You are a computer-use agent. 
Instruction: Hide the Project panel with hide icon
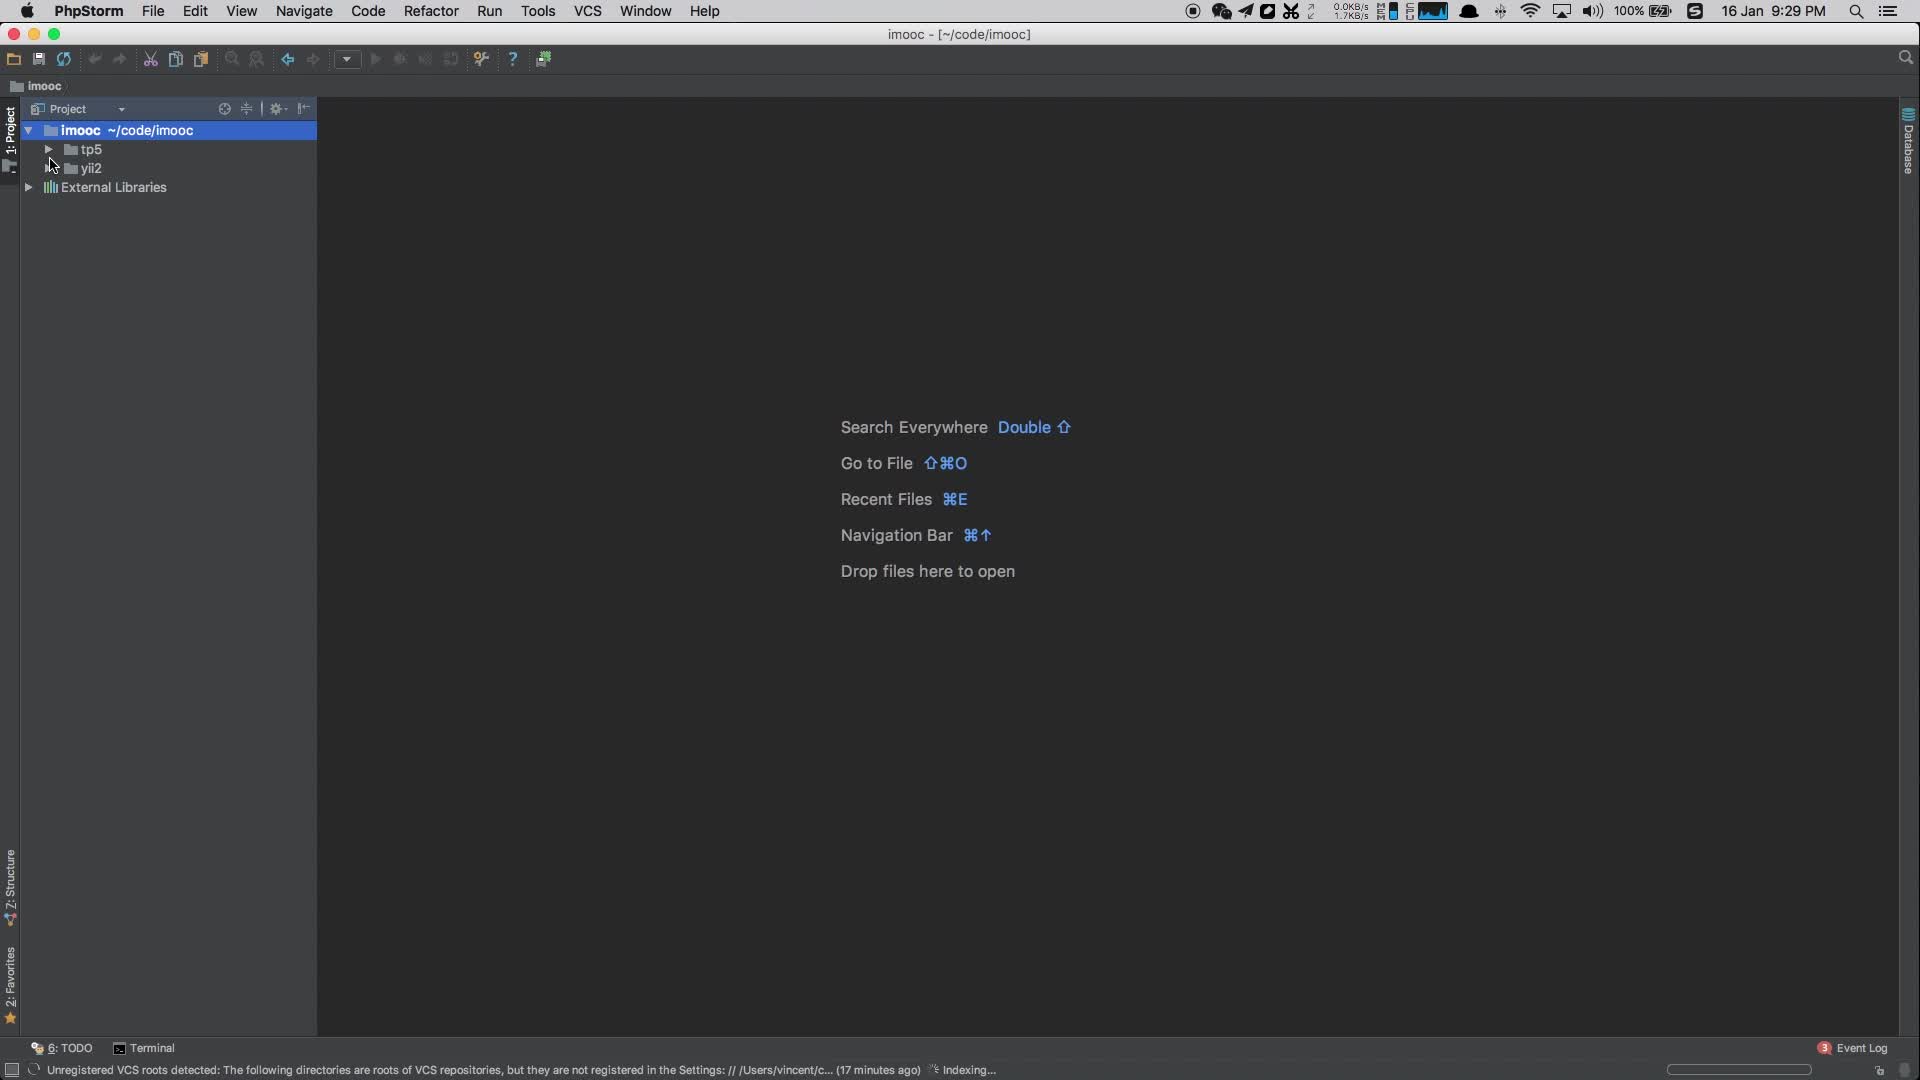(x=304, y=109)
